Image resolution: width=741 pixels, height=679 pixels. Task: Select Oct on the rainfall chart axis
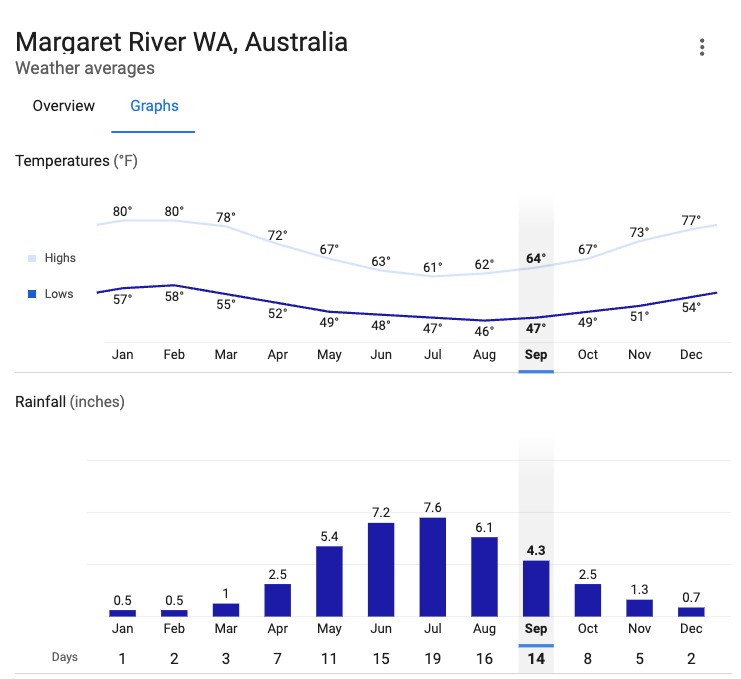tap(588, 629)
